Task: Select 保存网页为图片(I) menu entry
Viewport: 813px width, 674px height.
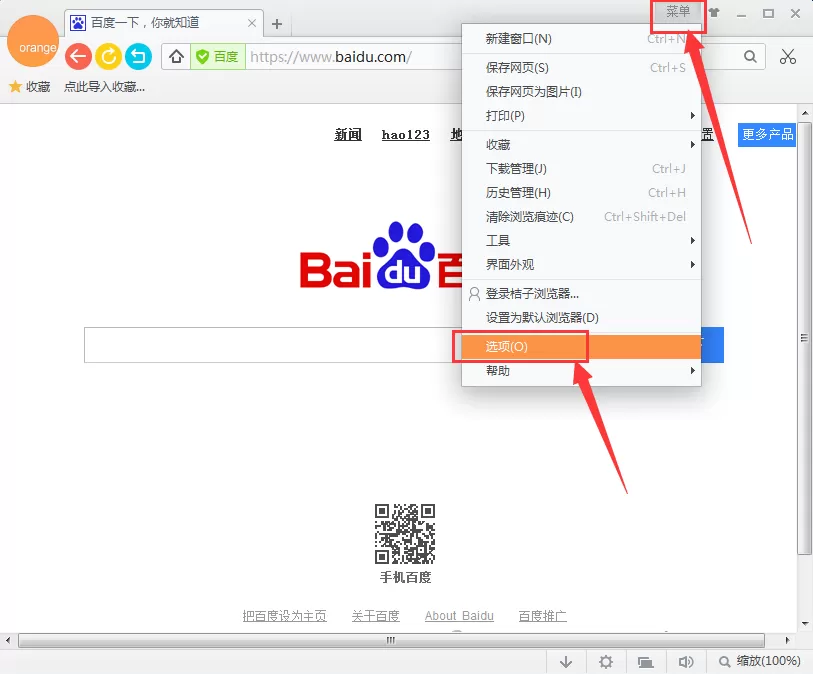Action: (581, 92)
